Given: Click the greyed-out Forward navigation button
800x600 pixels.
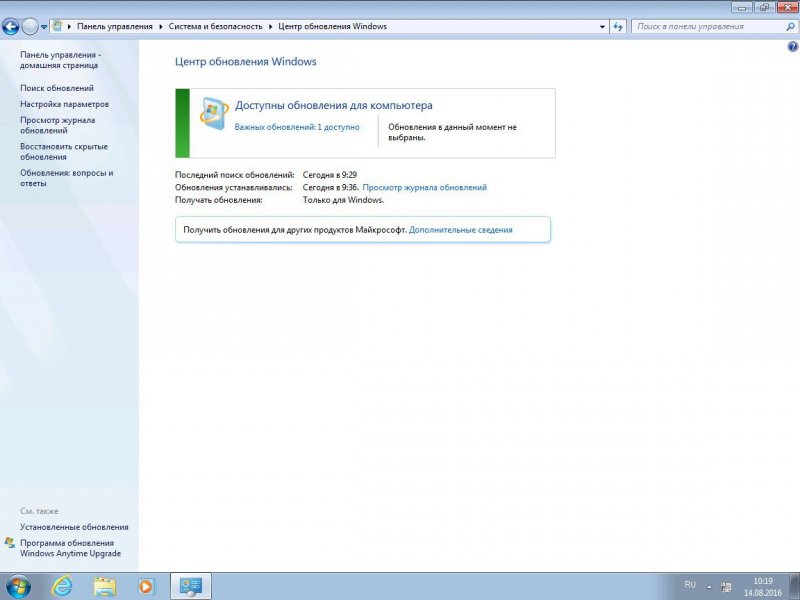Looking at the screenshot, I should pyautogui.click(x=30, y=27).
